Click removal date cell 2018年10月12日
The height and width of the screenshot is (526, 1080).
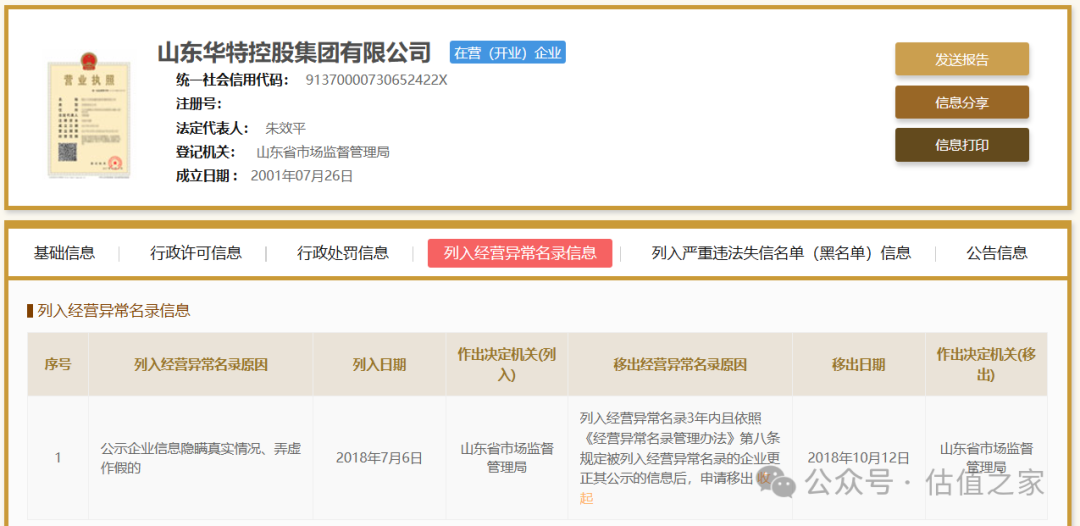click(x=858, y=458)
